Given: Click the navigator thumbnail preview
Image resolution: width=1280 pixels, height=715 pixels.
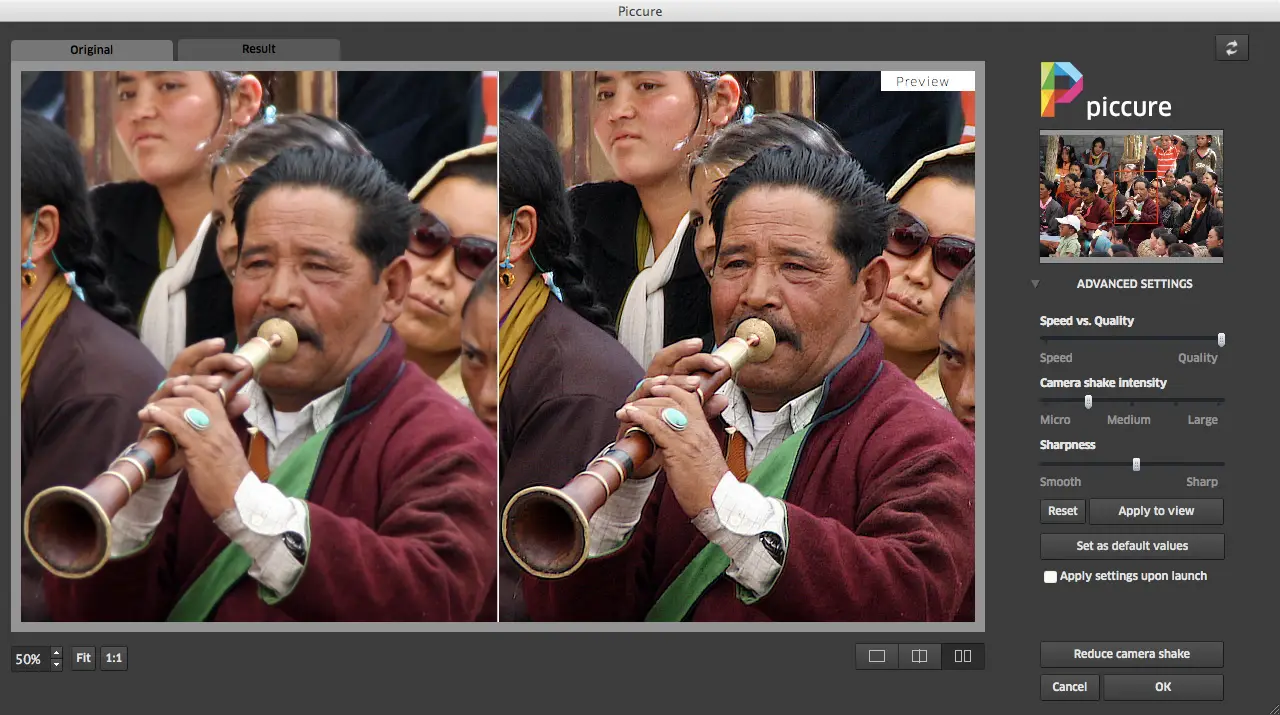Looking at the screenshot, I should click(1131, 195).
